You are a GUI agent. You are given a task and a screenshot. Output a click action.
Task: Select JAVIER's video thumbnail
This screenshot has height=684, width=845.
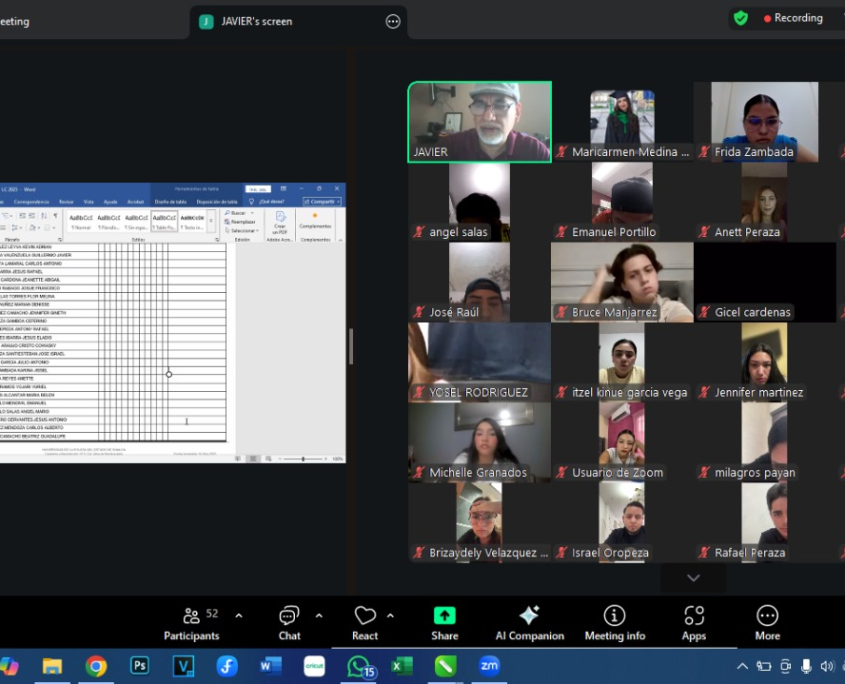[479, 121]
